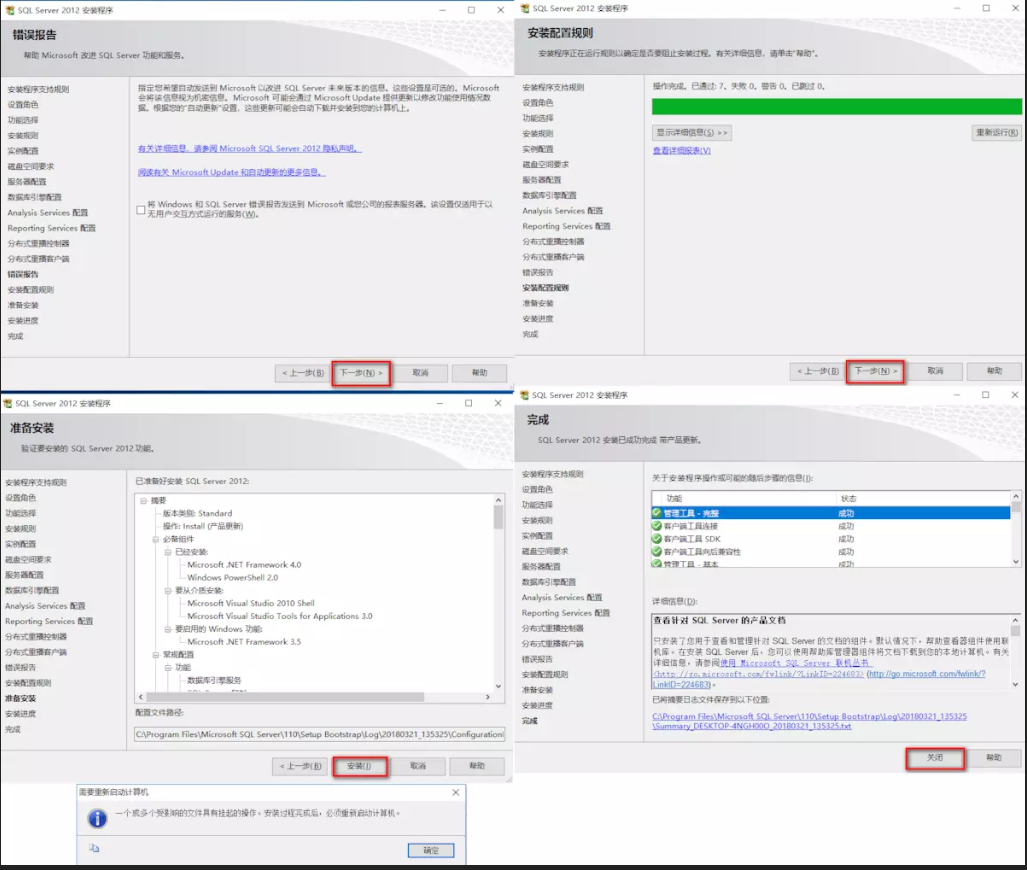Image resolution: width=1027 pixels, height=870 pixels.
Task: Click the SQL Server icon in 准备安装 title bar
Action: click(x=8, y=404)
